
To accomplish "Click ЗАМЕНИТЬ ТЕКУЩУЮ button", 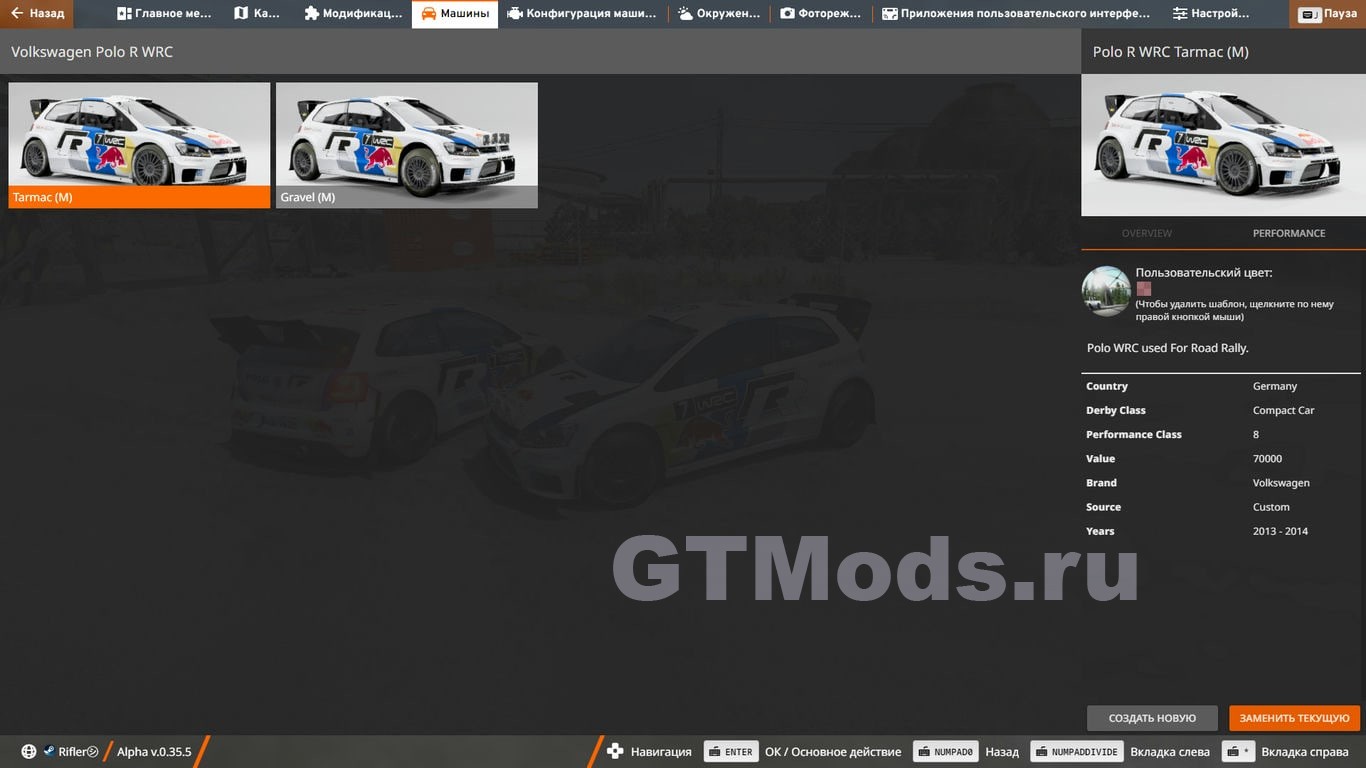I will (1295, 718).
